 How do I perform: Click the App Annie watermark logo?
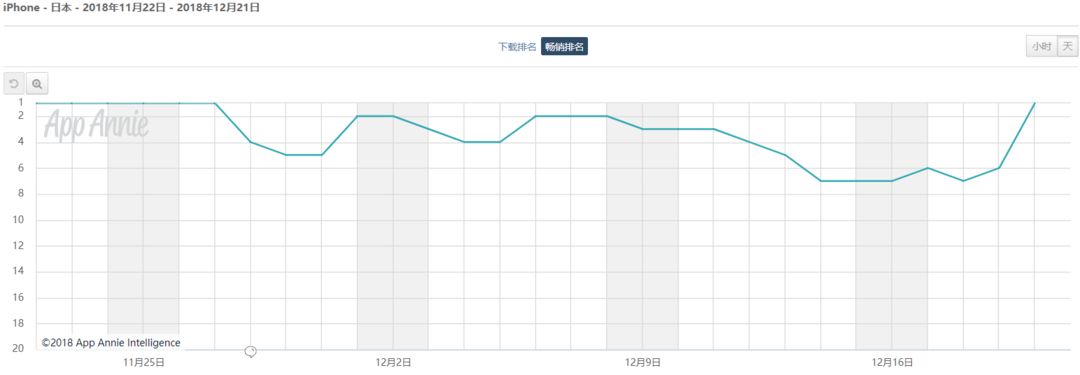click(x=96, y=125)
